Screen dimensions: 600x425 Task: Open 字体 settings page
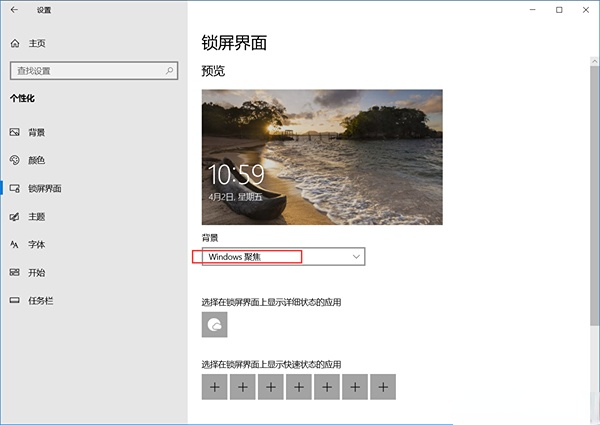[94, 244]
